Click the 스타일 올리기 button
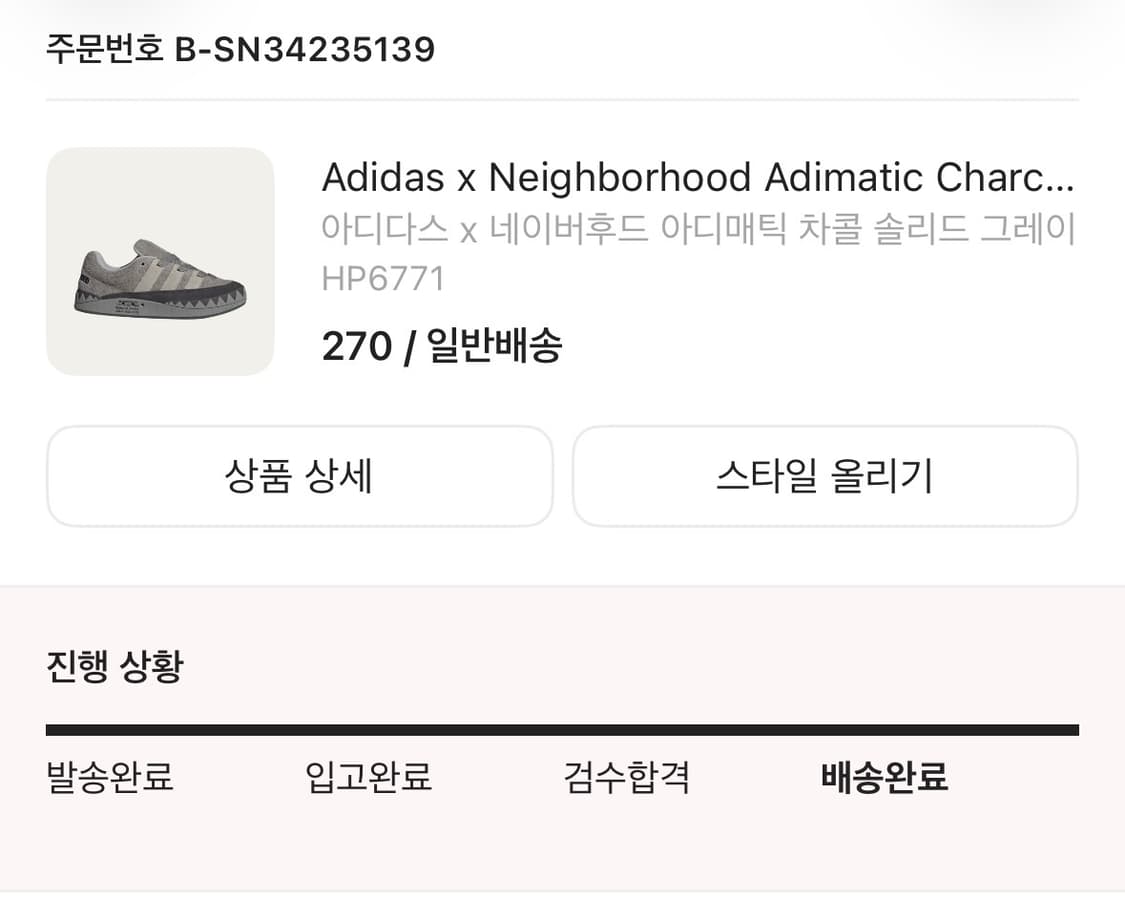Screen dimensions: 1125x900 [824, 477]
